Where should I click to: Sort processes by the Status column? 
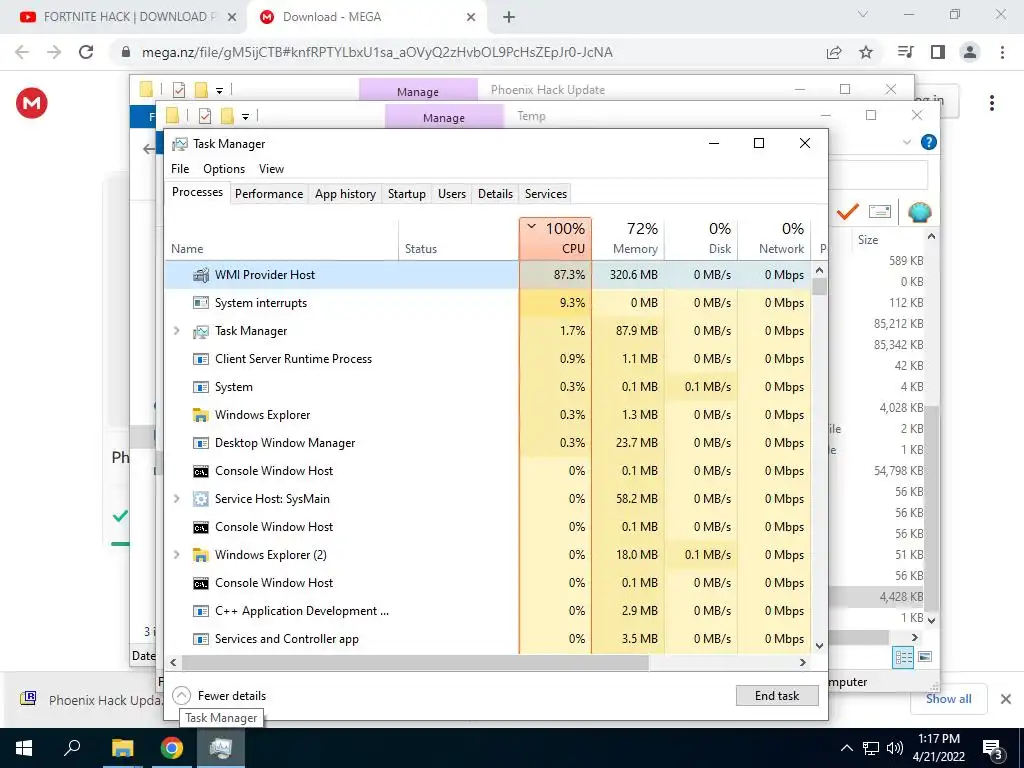[458, 239]
